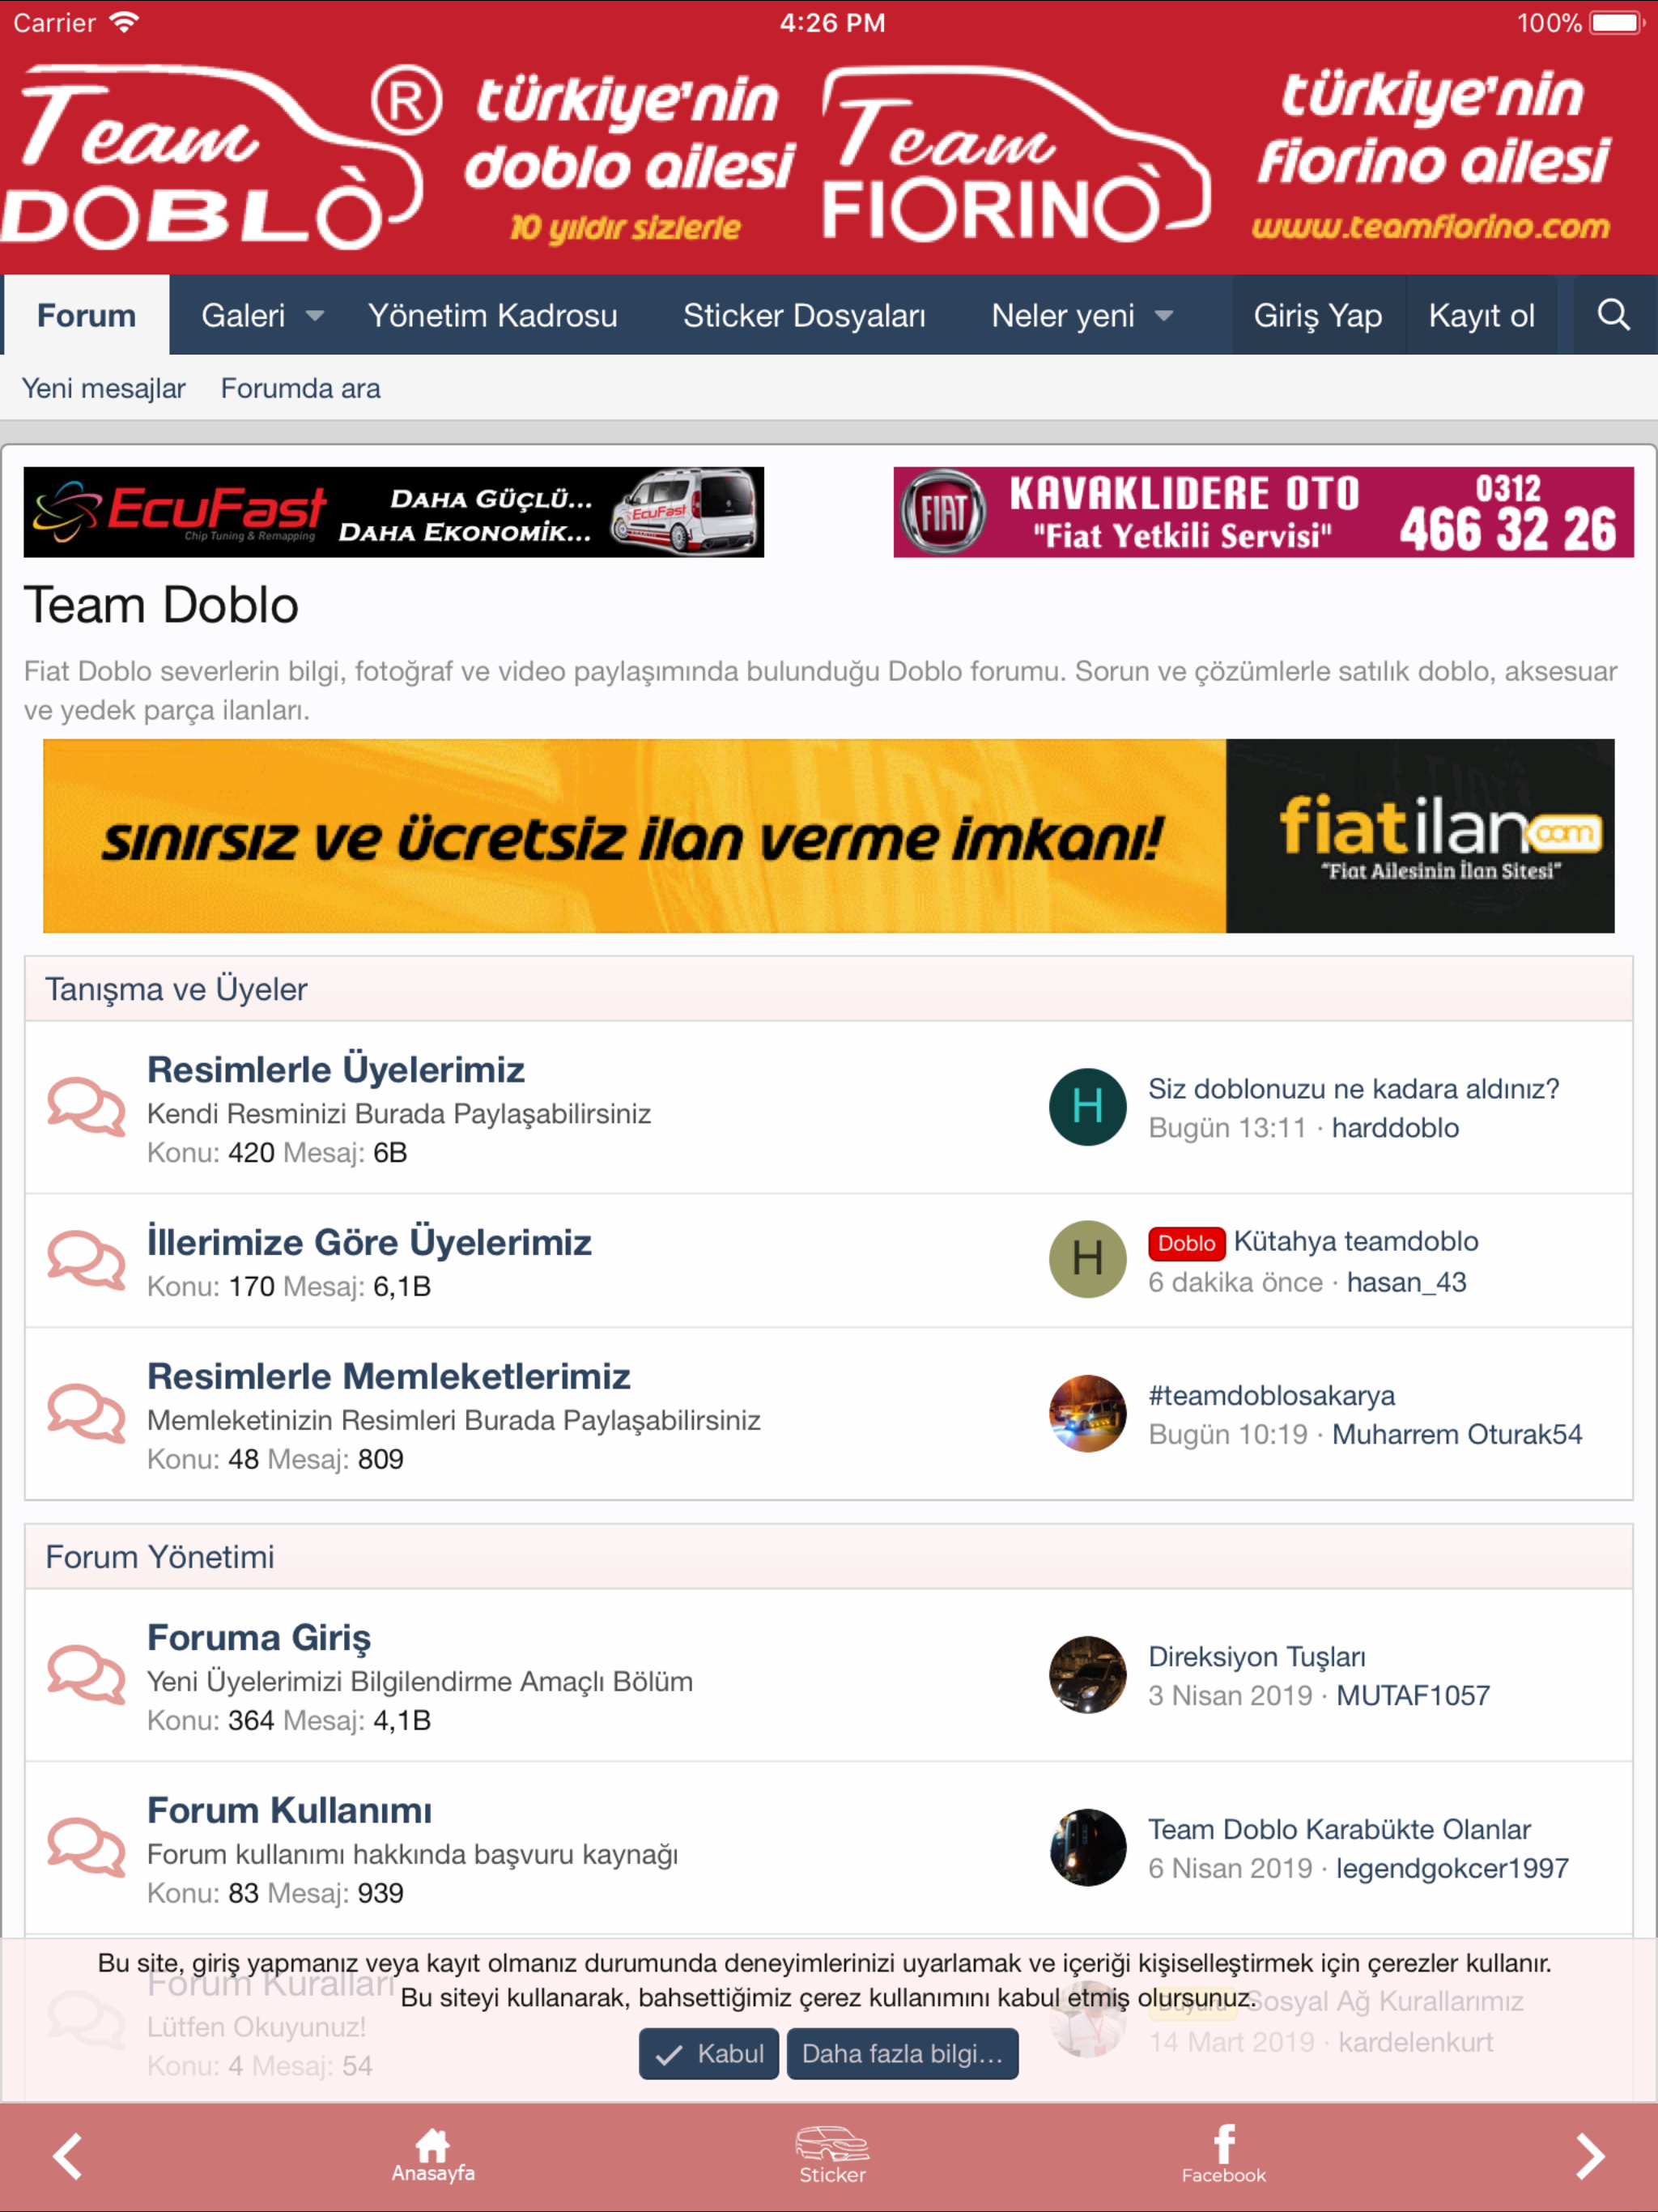Image resolution: width=1658 pixels, height=2212 pixels.
Task: Open Forum Kullanımı forum title
Action: (290, 1810)
